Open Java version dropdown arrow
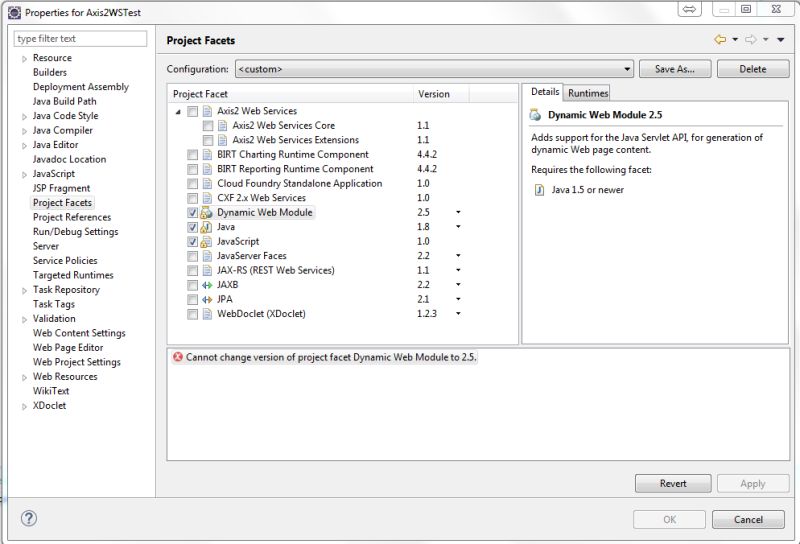 (x=458, y=227)
